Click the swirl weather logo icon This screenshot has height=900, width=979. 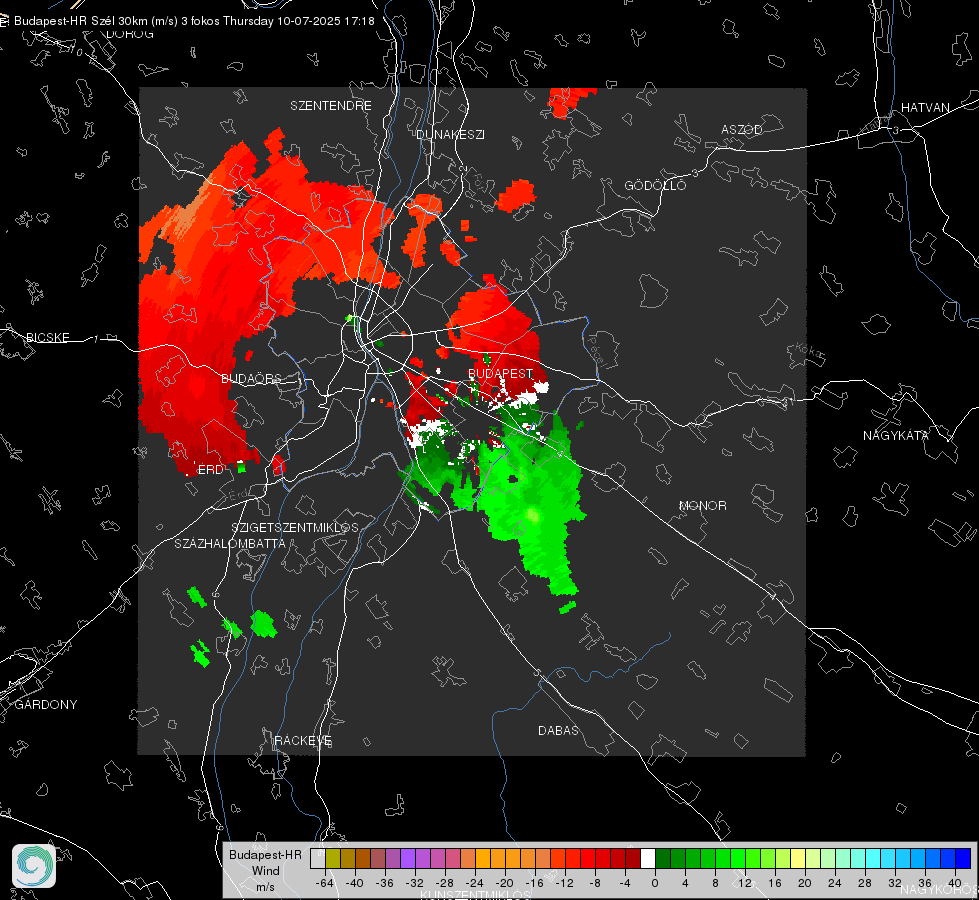coord(34,866)
